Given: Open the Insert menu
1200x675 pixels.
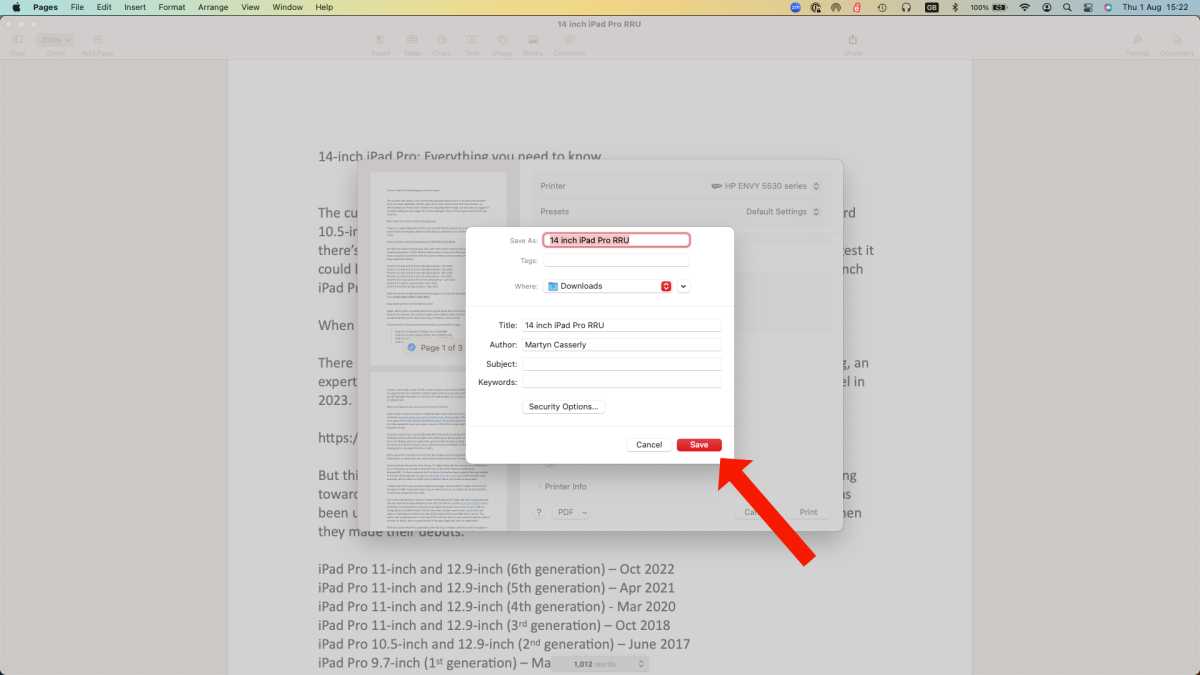Looking at the screenshot, I should tap(135, 7).
